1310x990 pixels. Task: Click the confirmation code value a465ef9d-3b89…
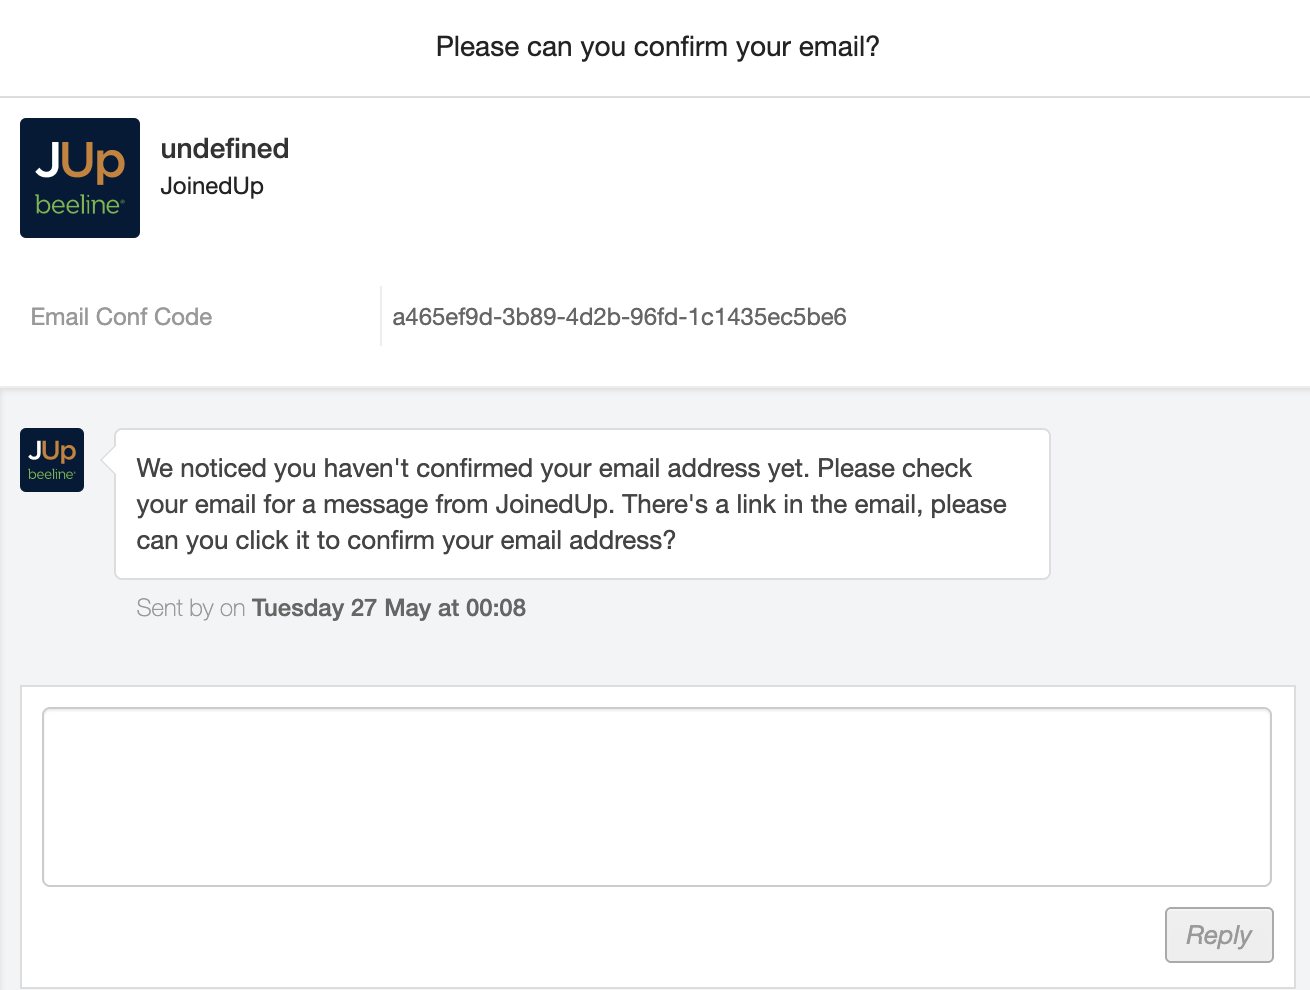pyautogui.click(x=619, y=317)
